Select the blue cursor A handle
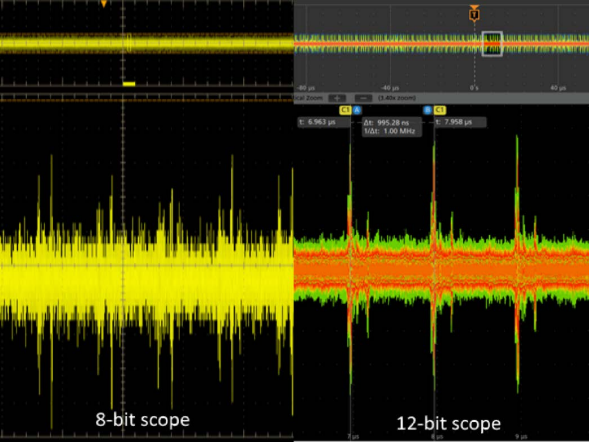The width and height of the screenshot is (589, 442). tap(357, 110)
